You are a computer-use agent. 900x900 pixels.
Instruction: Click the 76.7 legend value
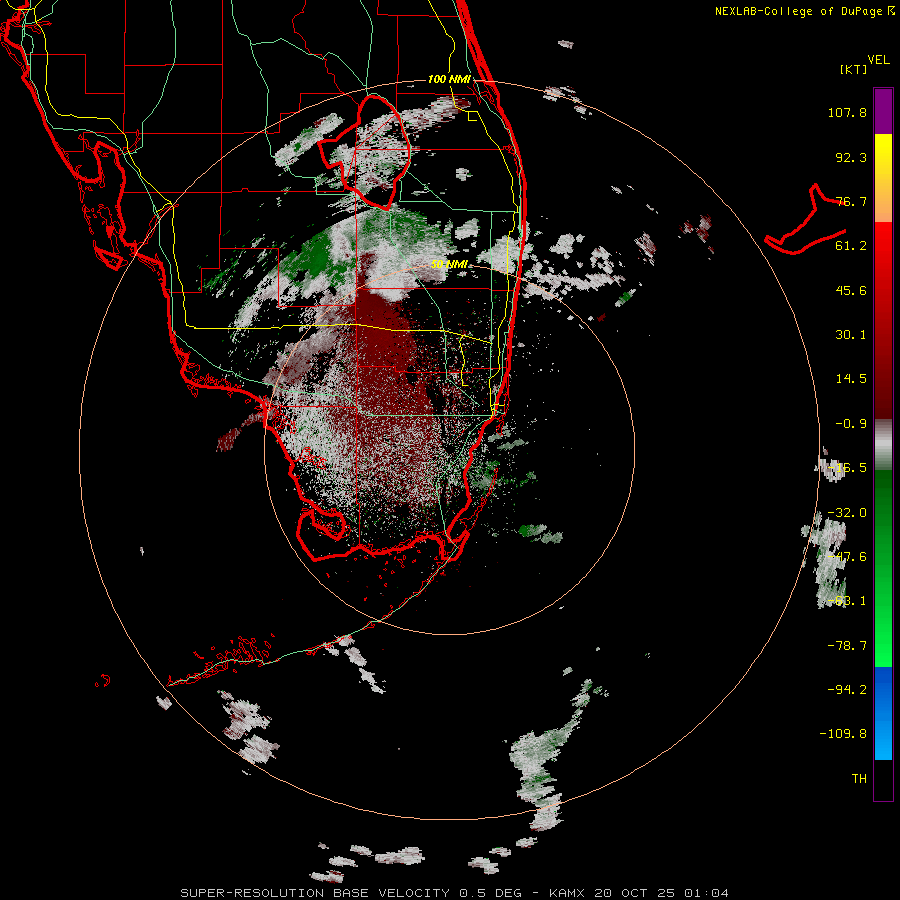851,201
